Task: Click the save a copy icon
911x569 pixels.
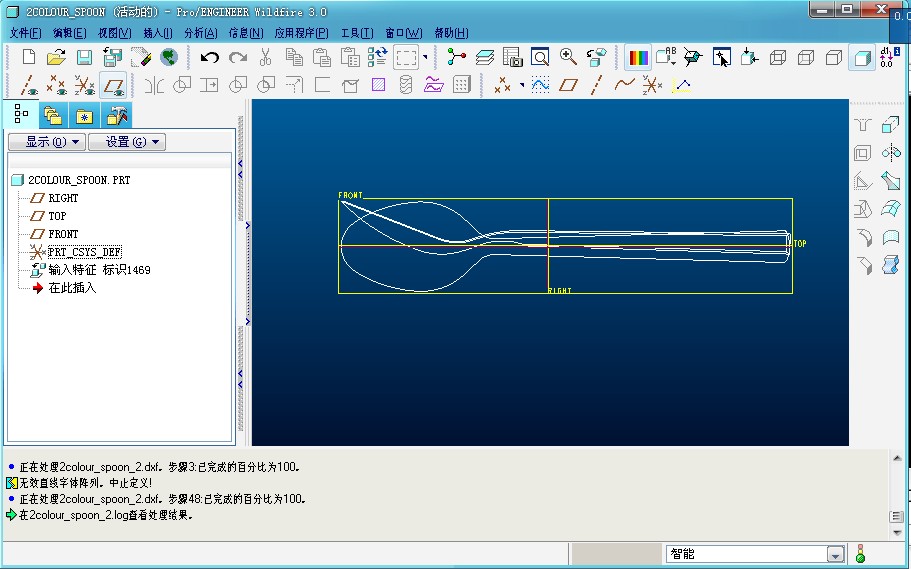Action: point(113,57)
